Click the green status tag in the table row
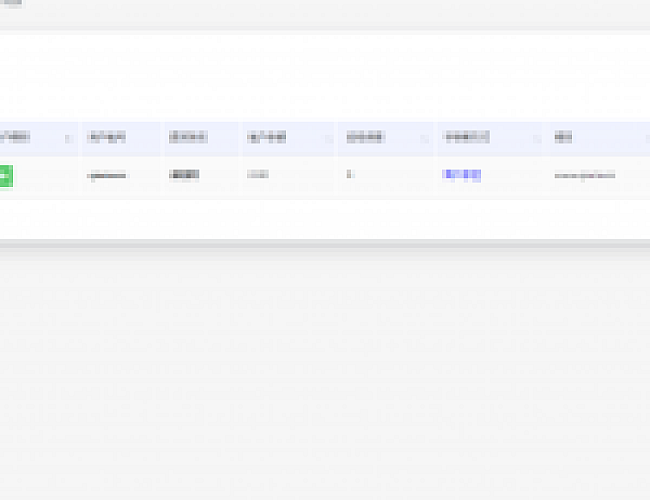Viewport: 650px width, 500px height. point(5,175)
